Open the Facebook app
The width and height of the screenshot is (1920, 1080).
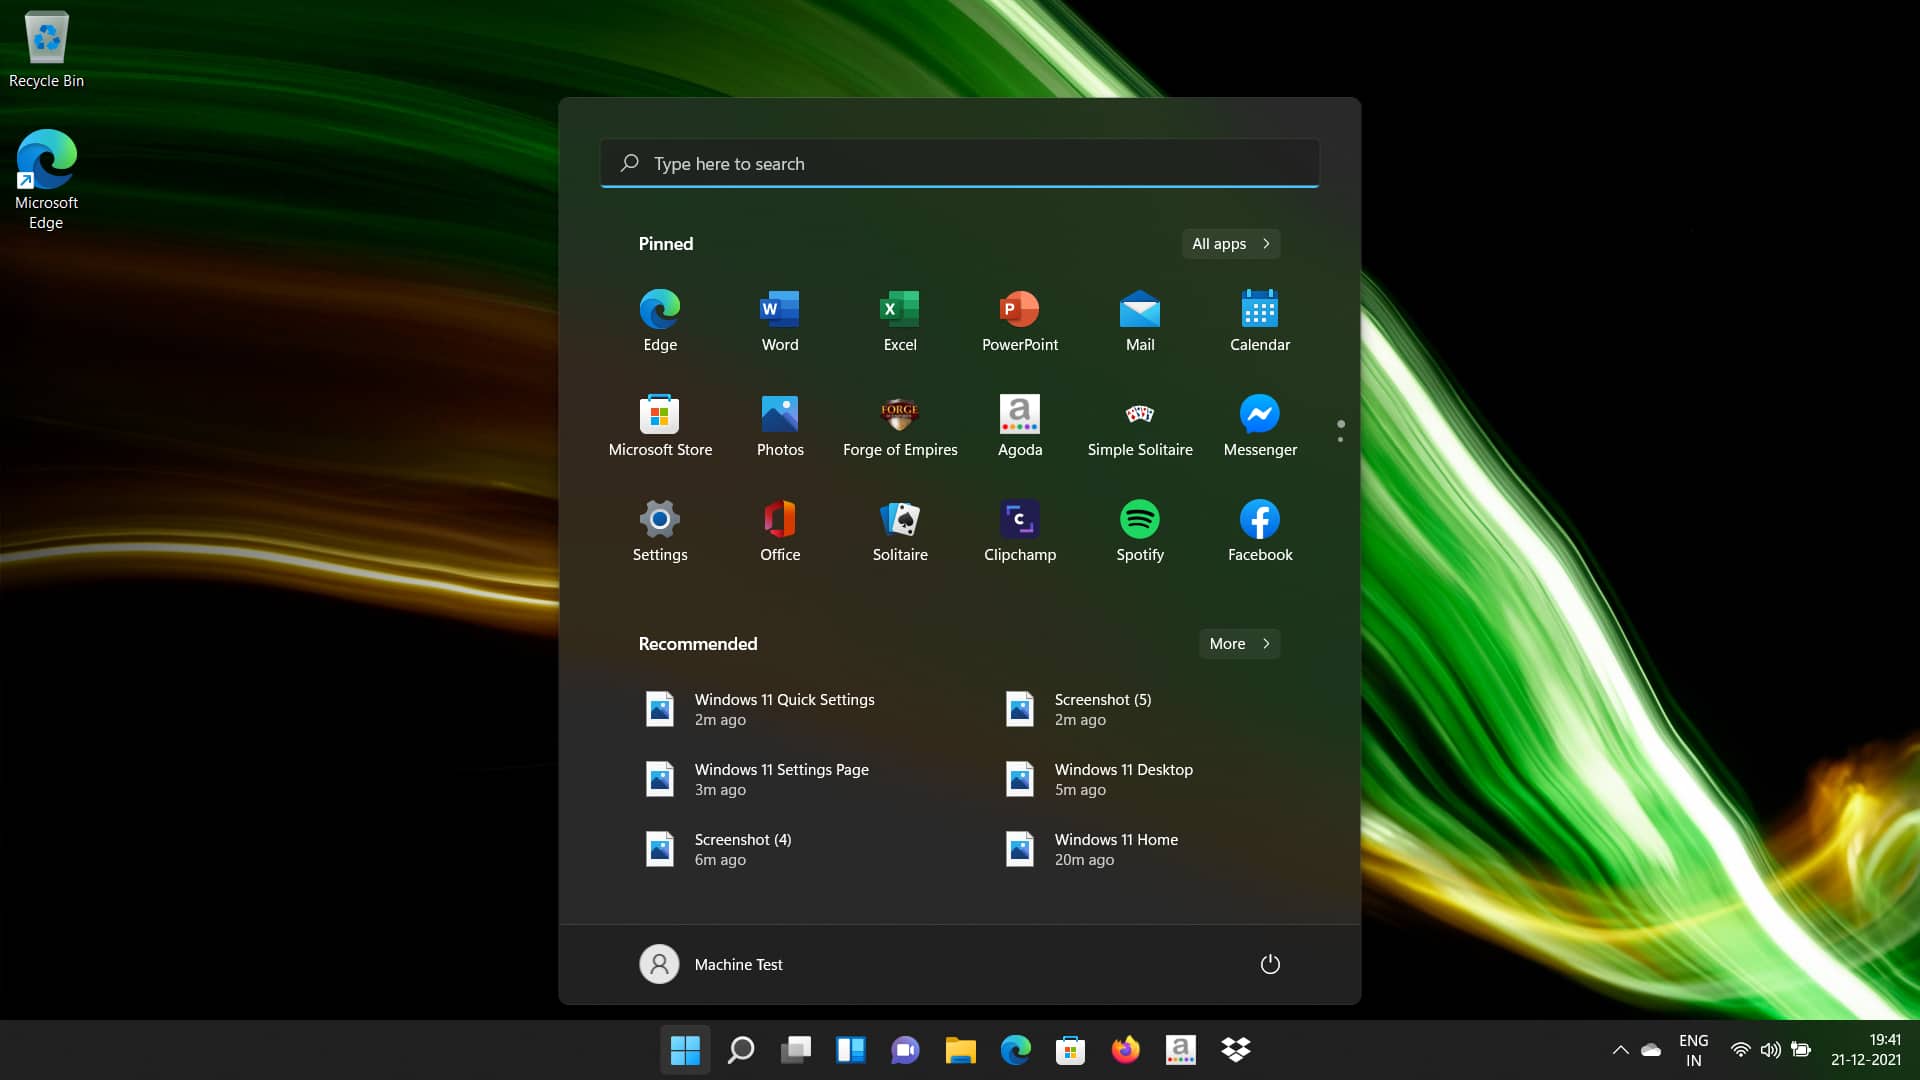pos(1260,531)
